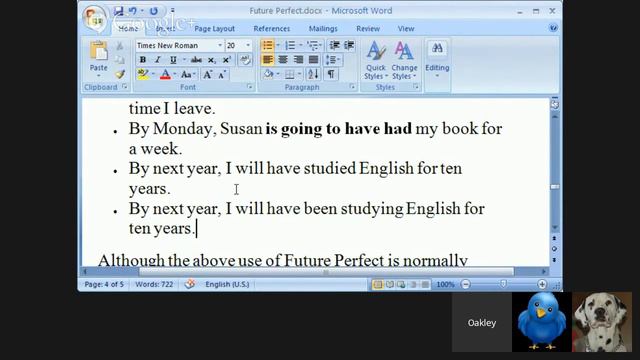Clear formatting from text

[x=245, y=60]
